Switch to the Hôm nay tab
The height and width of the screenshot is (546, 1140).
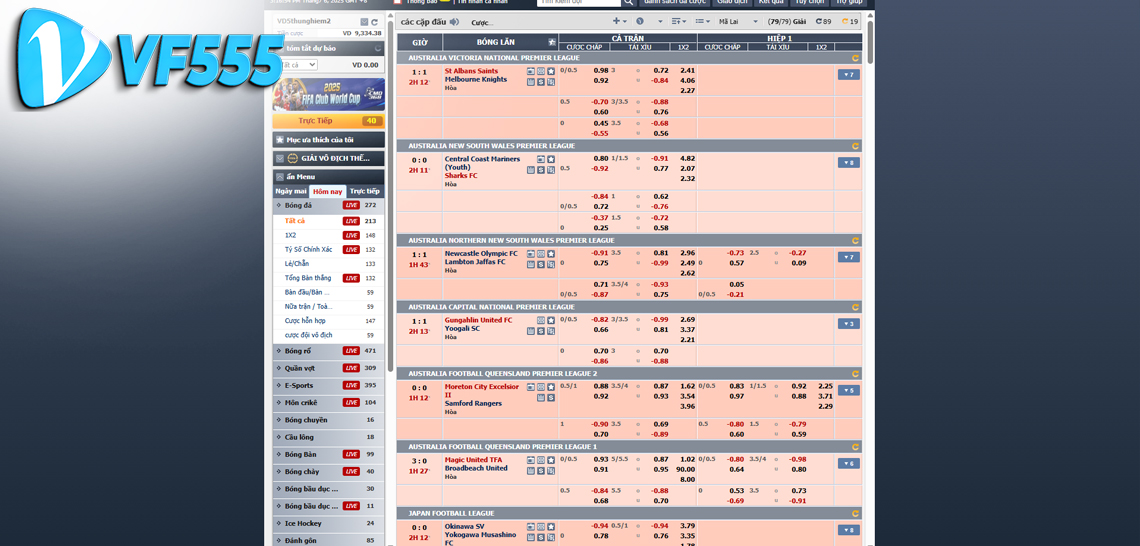328,192
